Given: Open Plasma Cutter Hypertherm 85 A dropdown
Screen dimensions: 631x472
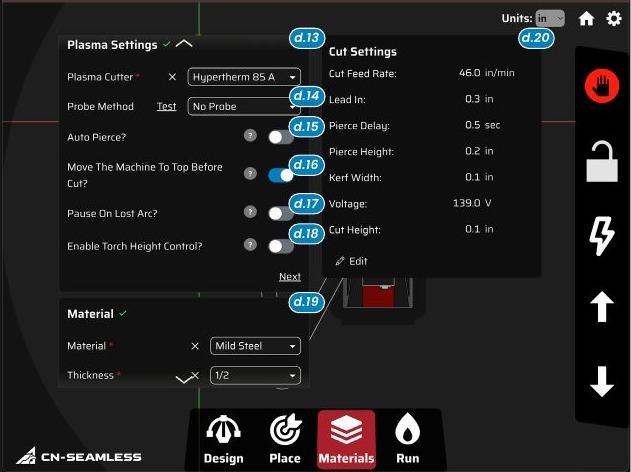Looking at the screenshot, I should click(x=244, y=77).
